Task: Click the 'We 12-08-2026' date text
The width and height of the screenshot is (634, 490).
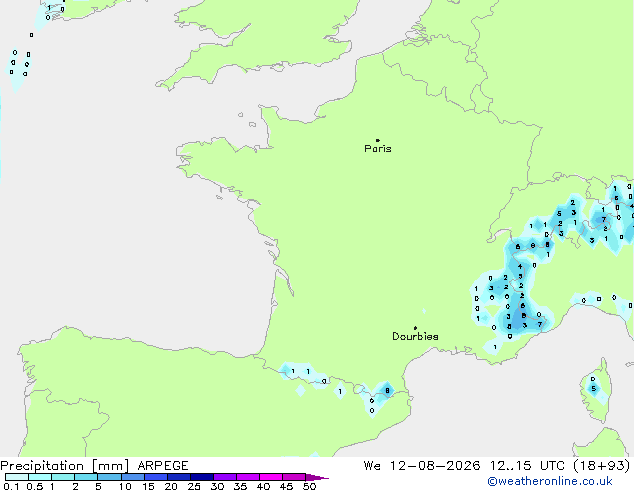Action: tap(422, 466)
